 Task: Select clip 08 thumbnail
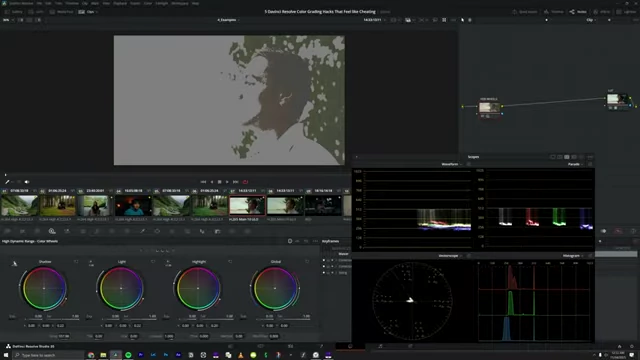285,205
